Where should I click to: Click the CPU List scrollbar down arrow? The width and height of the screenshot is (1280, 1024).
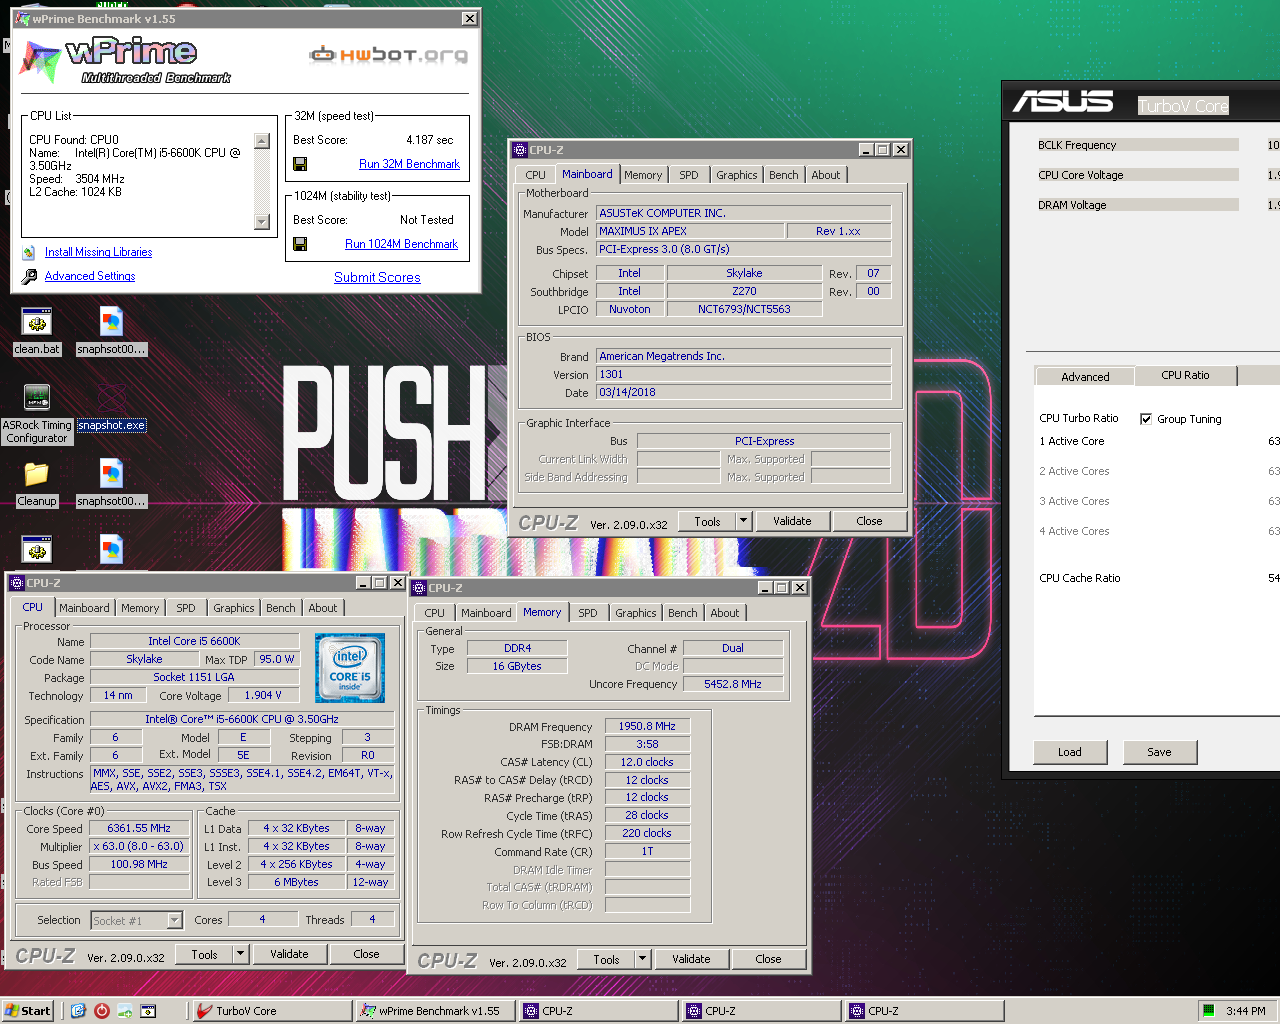pyautogui.click(x=262, y=222)
